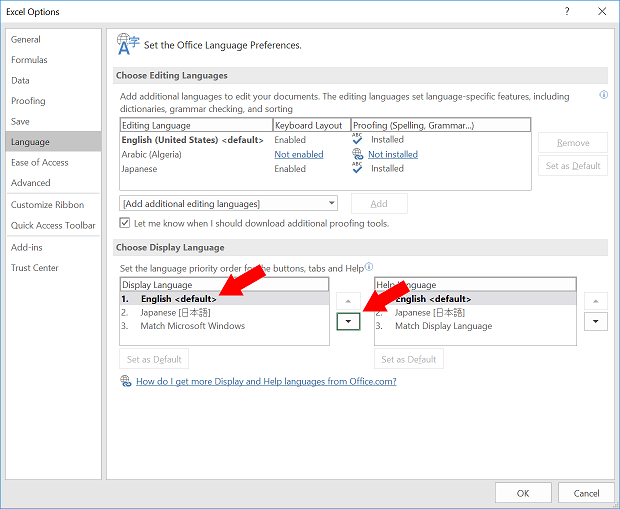
Task: Open the get more Display and Help languages link
Action: click(x=266, y=382)
